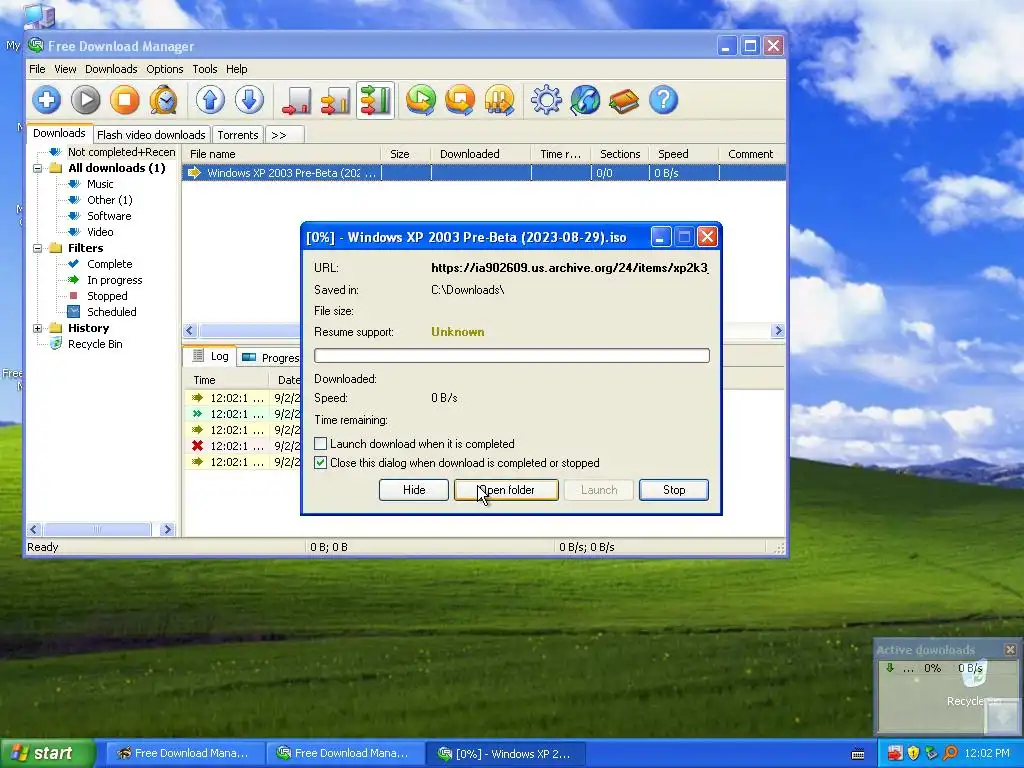Switch to the Torrents tab
This screenshot has width=1024, height=768.
(x=238, y=135)
